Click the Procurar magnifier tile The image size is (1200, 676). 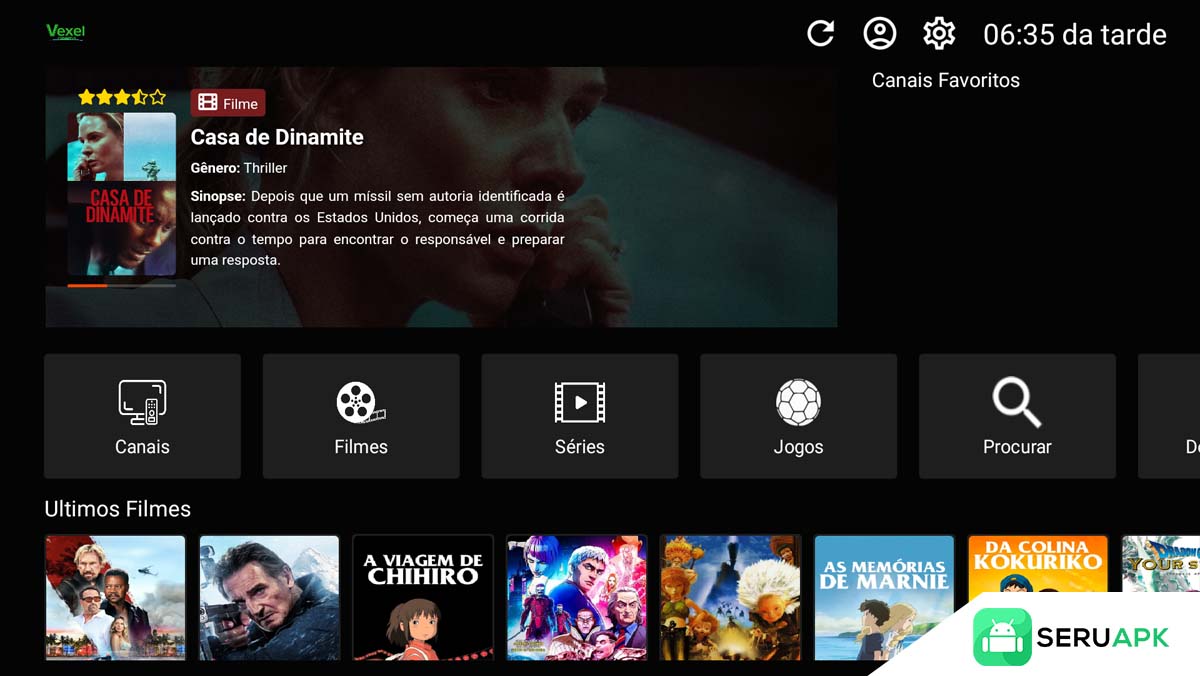point(1017,416)
